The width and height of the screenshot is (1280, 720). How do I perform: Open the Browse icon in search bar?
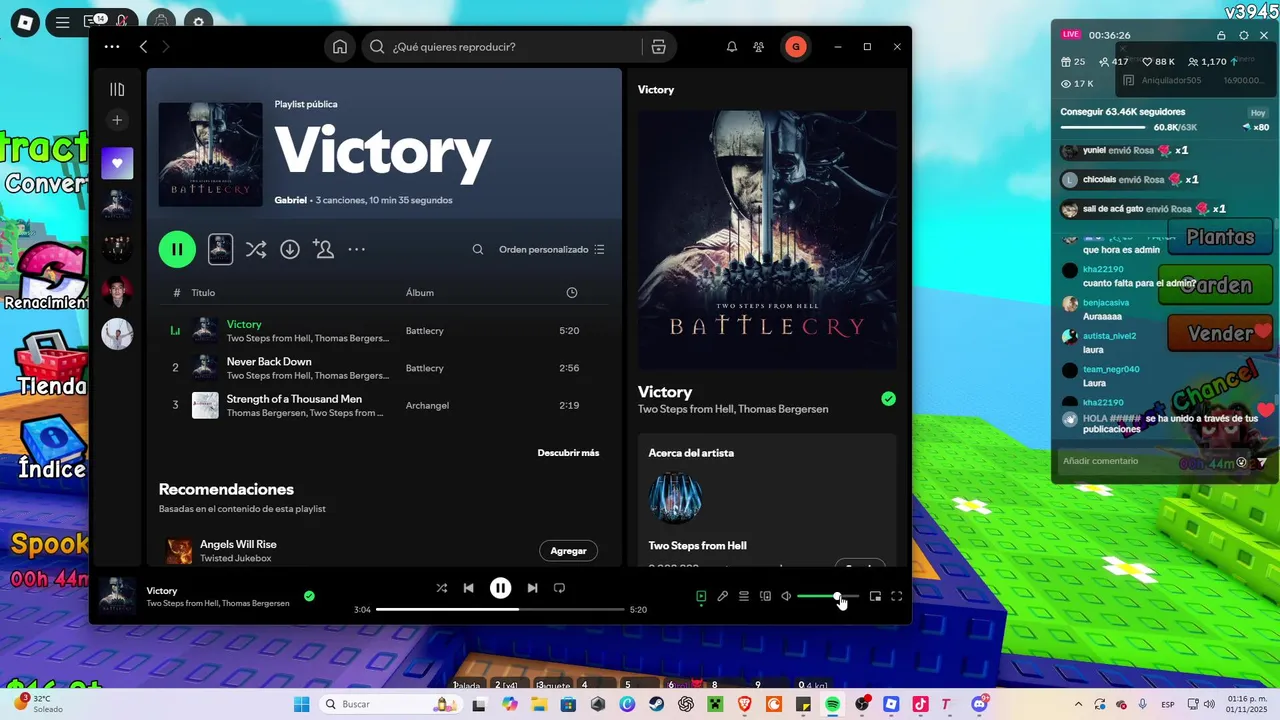[x=658, y=47]
